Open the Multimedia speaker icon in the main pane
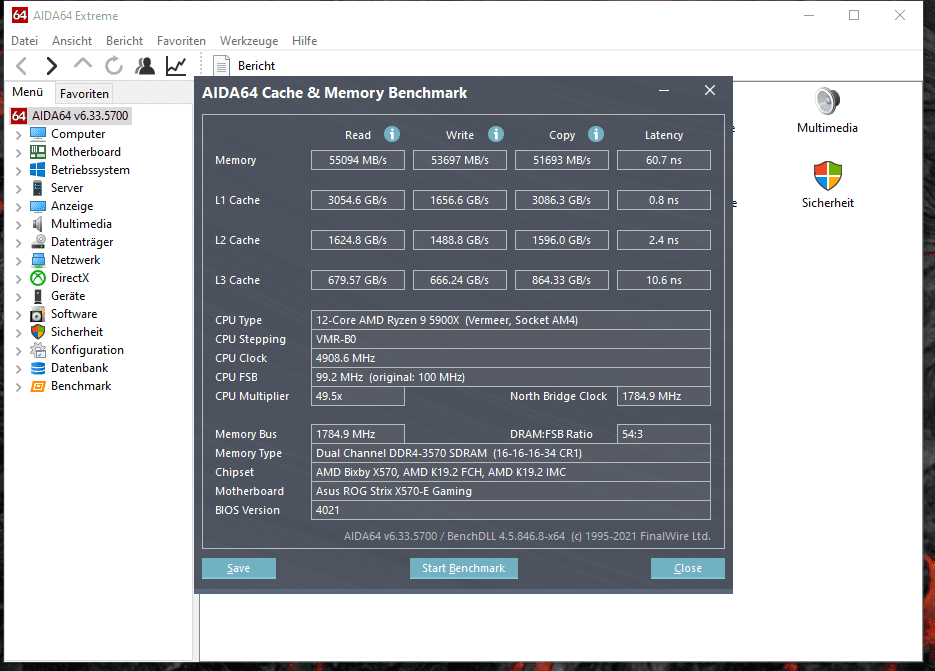 click(828, 101)
